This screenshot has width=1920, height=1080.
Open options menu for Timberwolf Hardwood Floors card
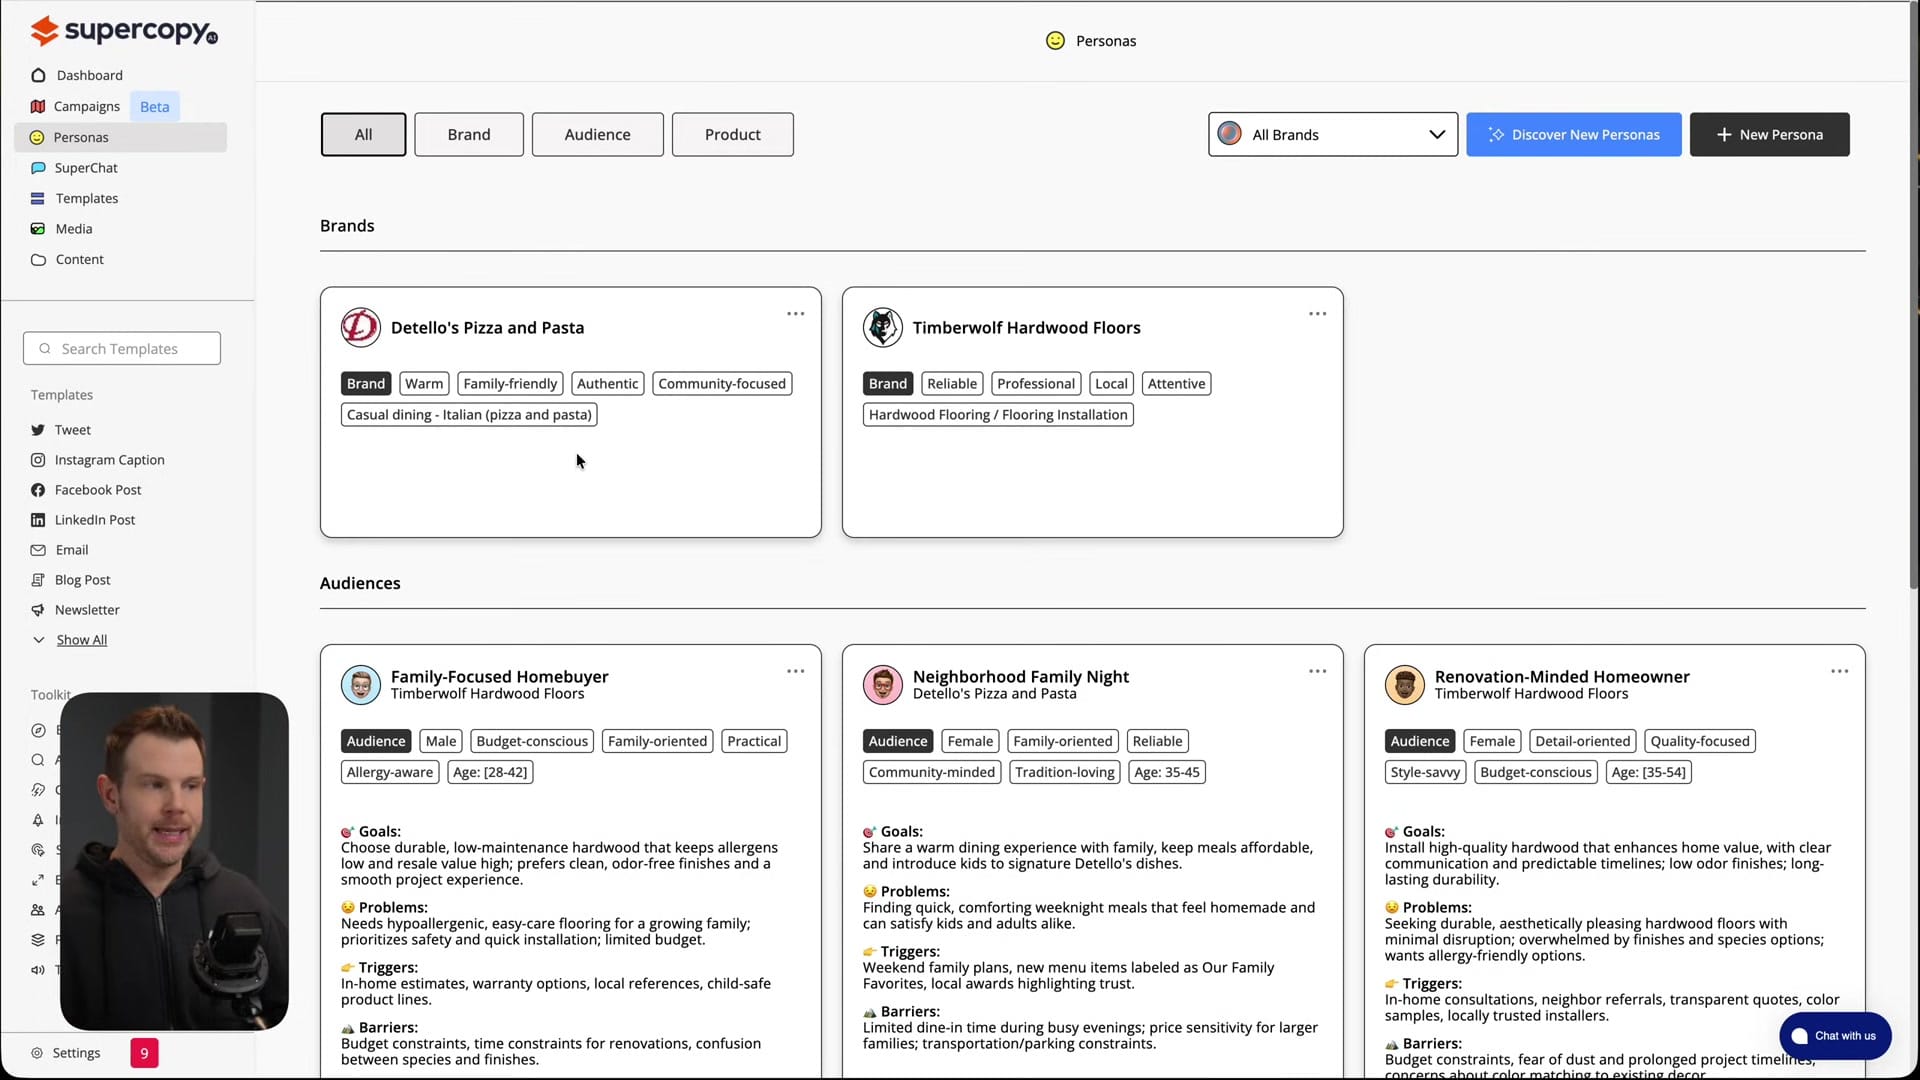(1318, 314)
